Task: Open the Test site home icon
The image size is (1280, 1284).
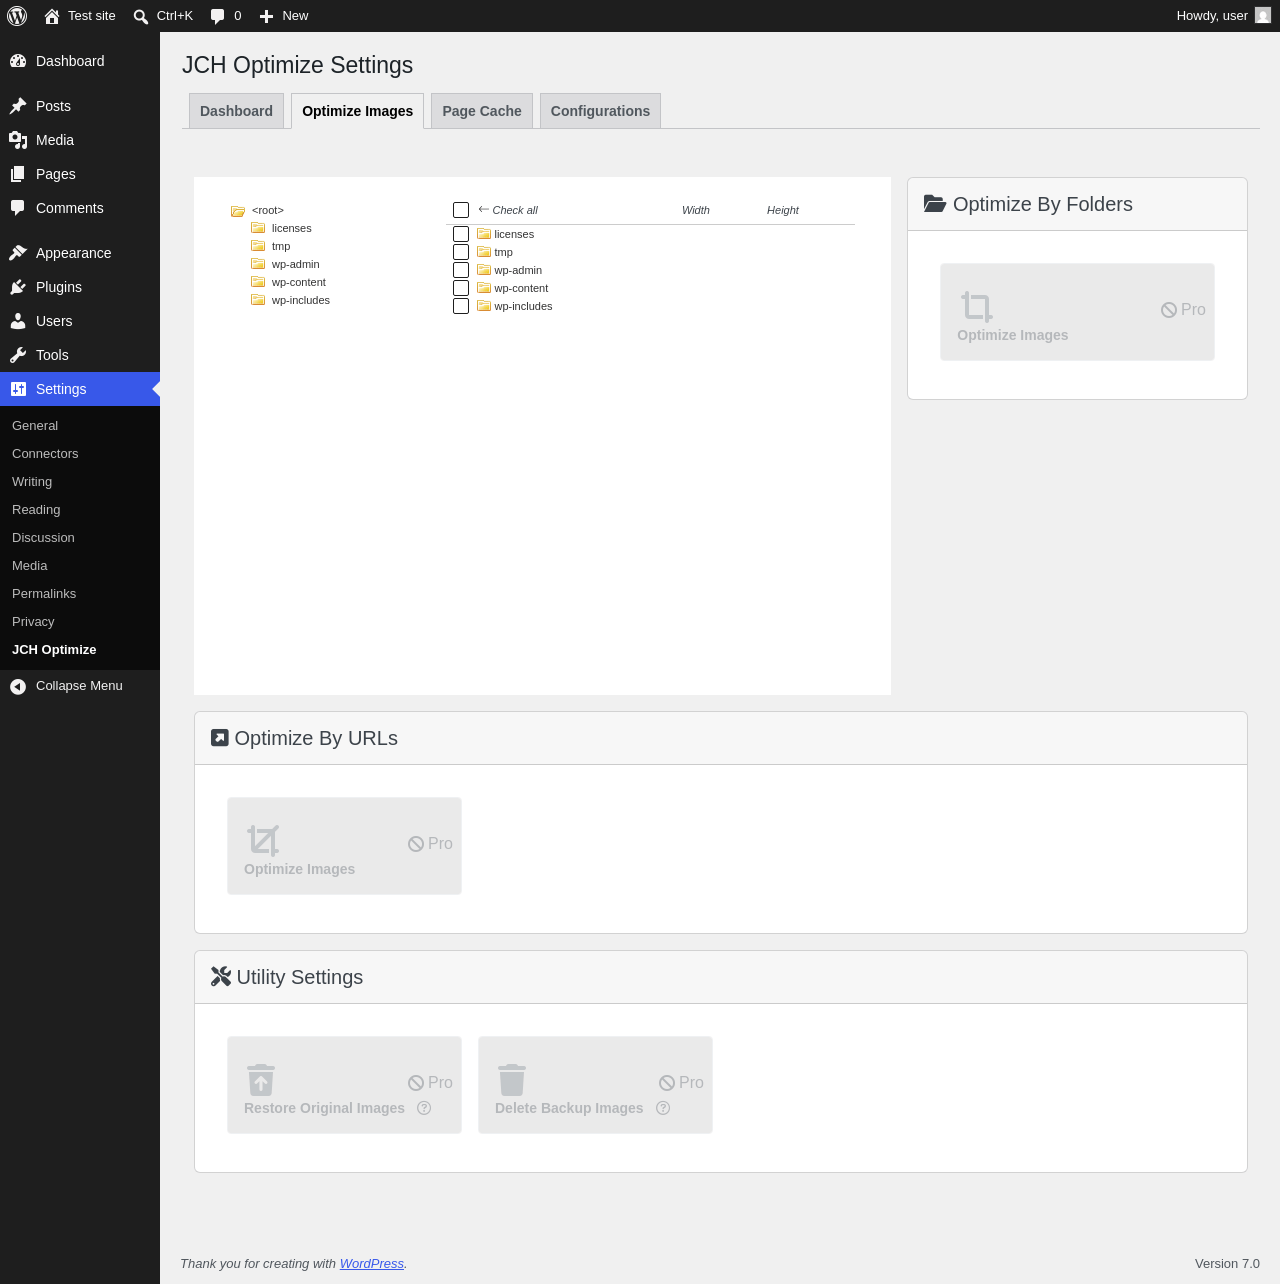Action: [52, 16]
